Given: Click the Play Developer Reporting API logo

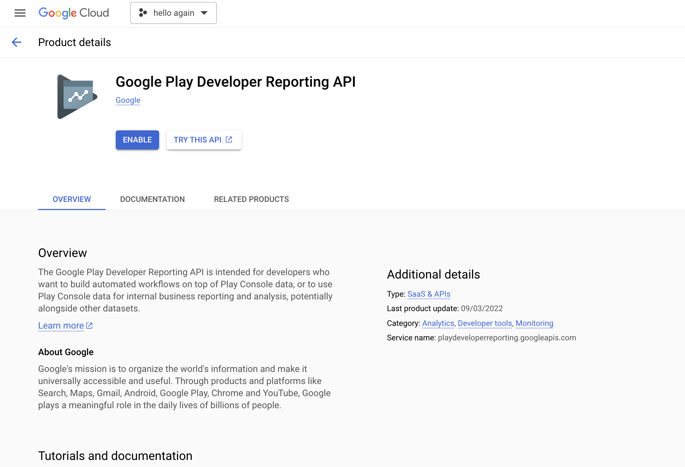Looking at the screenshot, I should (x=77, y=97).
